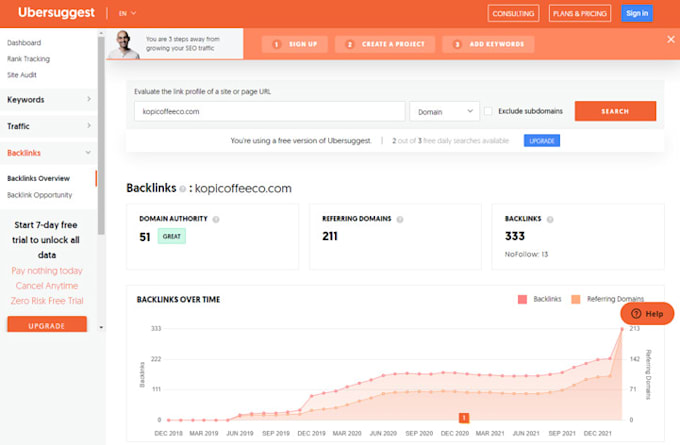
Task: Click the blue Upgrade button in the notice
Action: click(542, 141)
